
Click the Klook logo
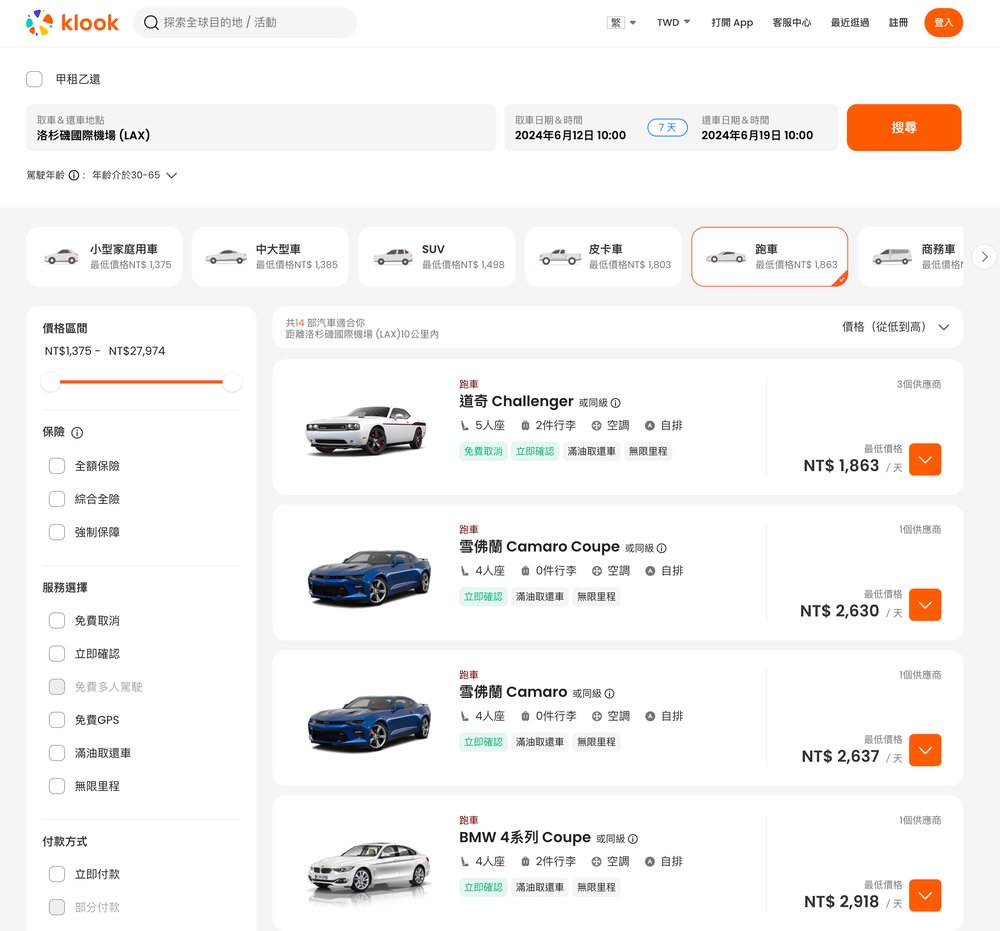[x=72, y=22]
